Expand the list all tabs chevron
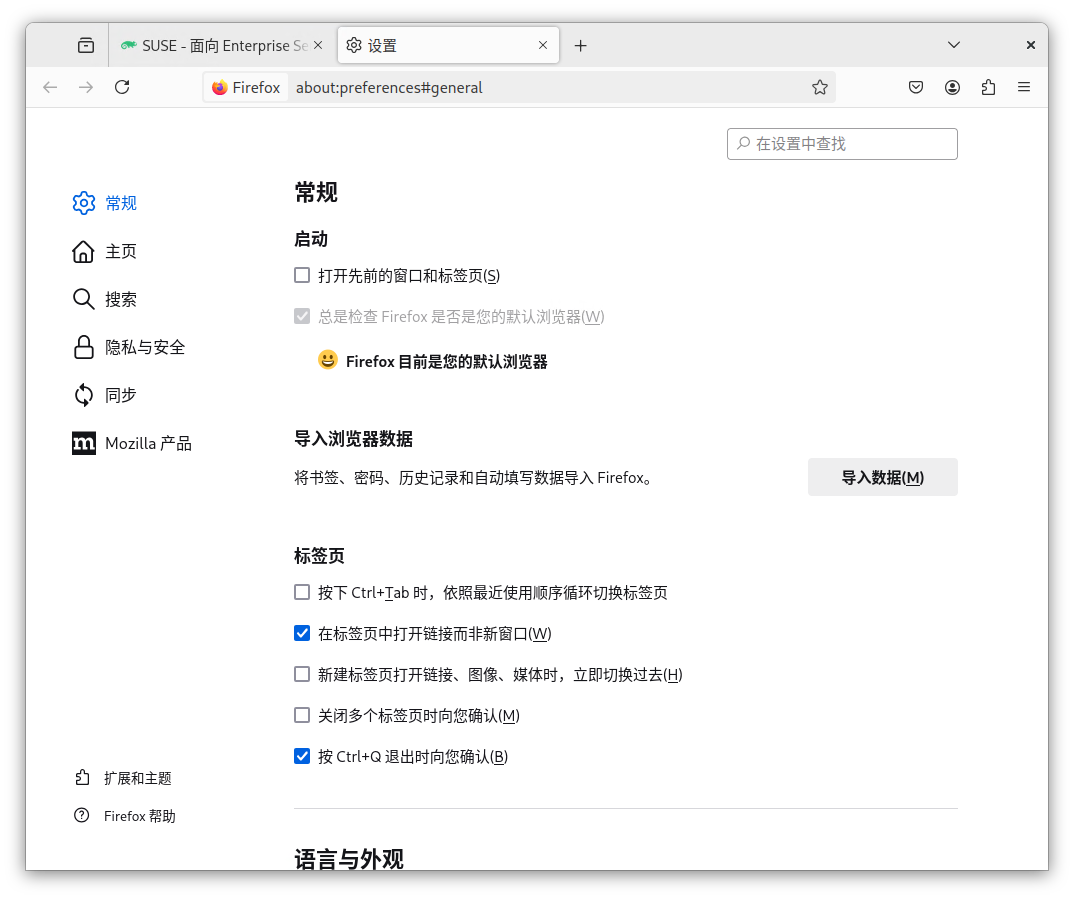 coord(953,45)
